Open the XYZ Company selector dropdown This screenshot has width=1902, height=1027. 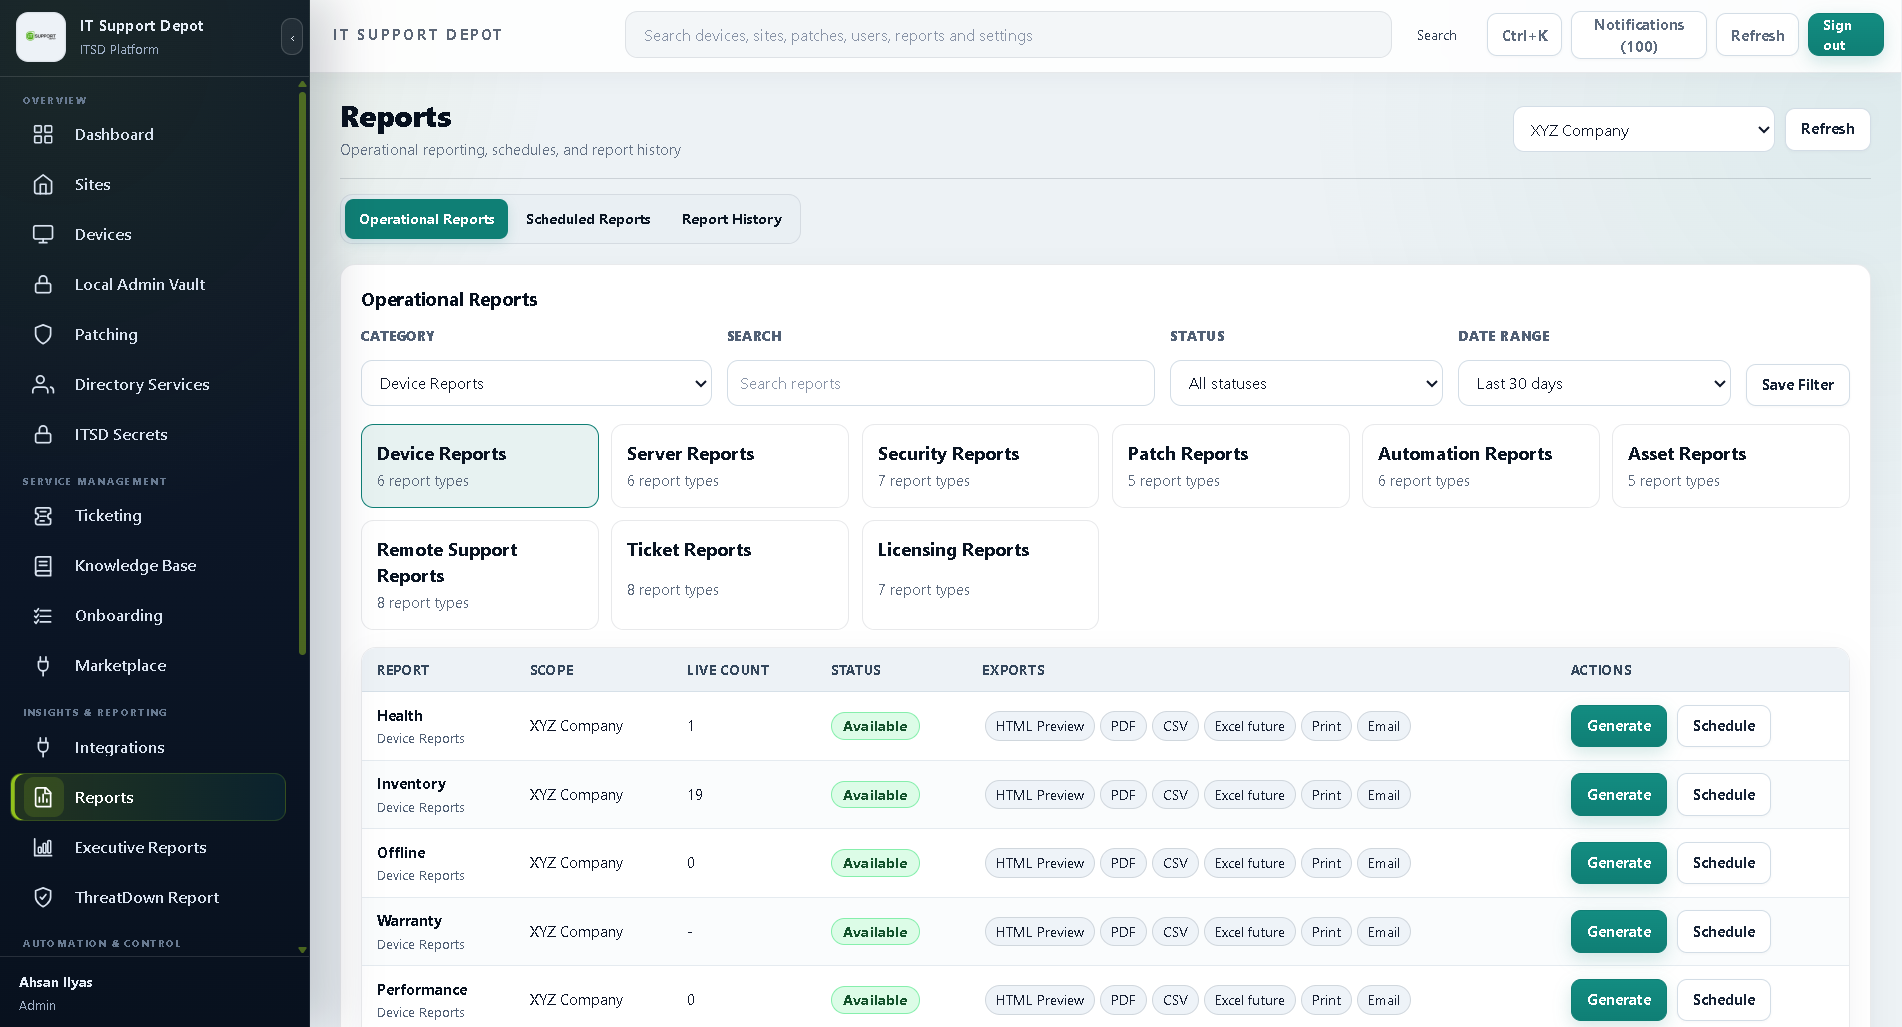coord(1643,130)
